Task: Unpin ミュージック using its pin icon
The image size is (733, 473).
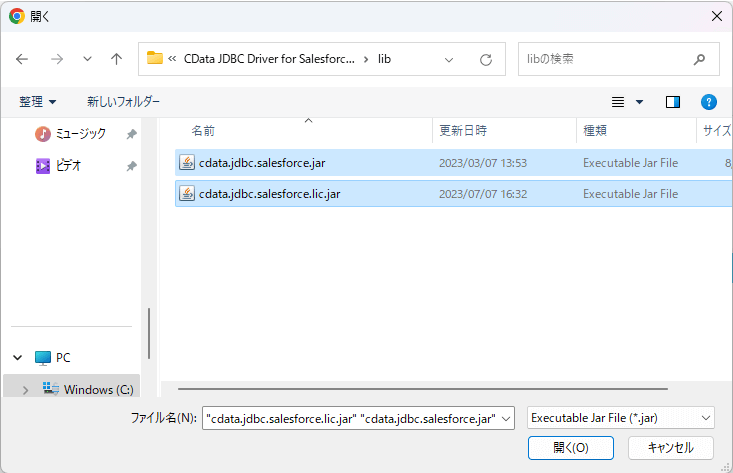Action: 131,134
